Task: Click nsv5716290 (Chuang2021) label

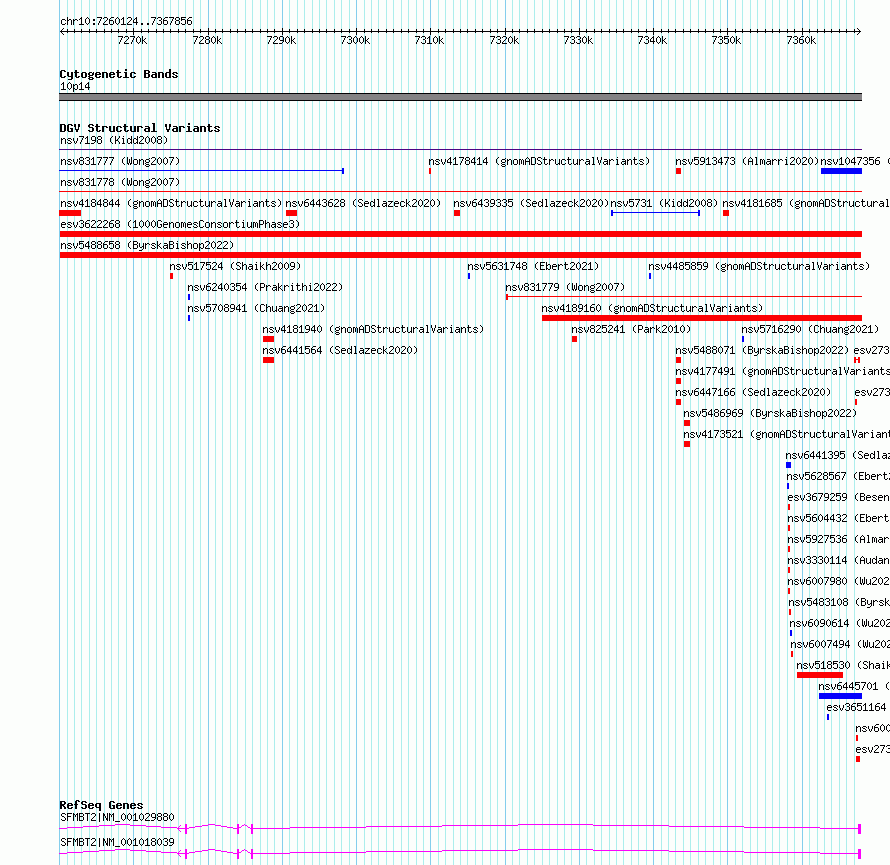Action: point(810,329)
